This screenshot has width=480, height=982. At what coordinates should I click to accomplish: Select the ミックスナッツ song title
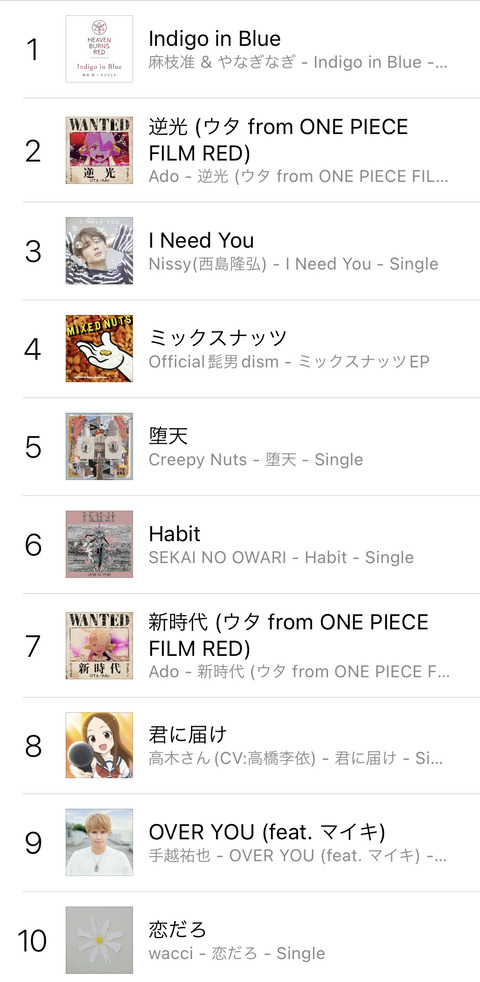pyautogui.click(x=217, y=338)
